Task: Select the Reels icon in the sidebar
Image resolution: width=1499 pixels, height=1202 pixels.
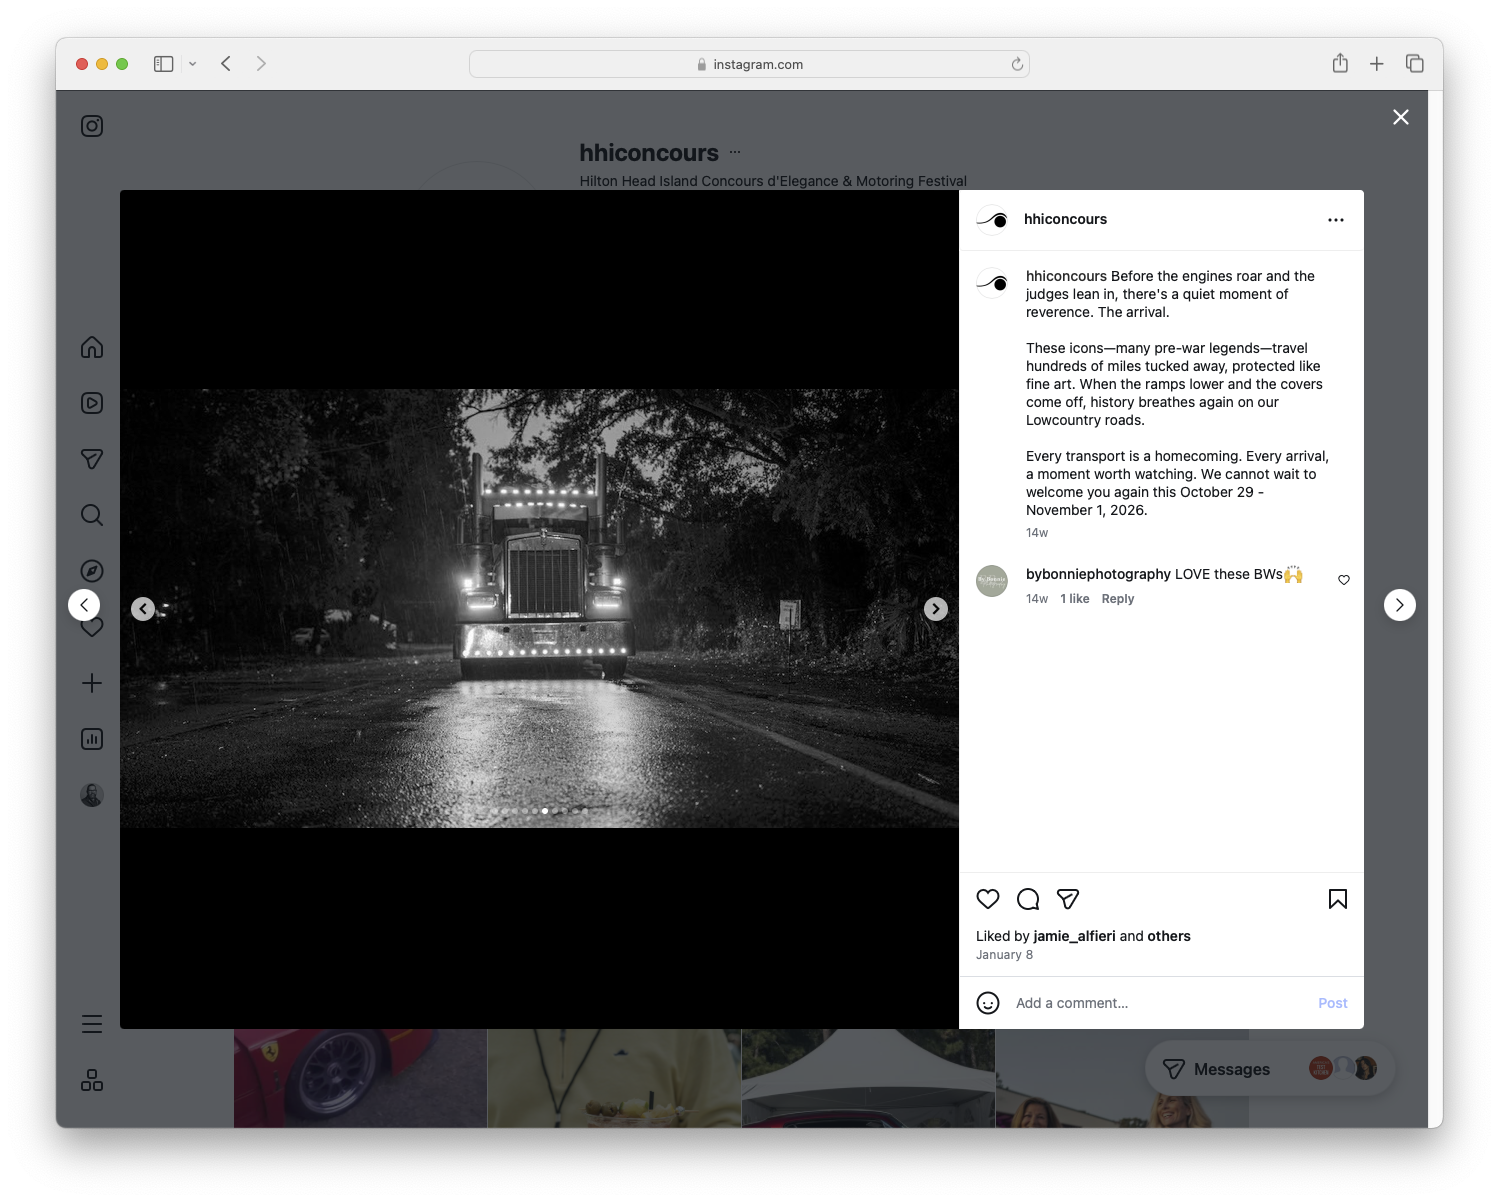Action: point(92,403)
